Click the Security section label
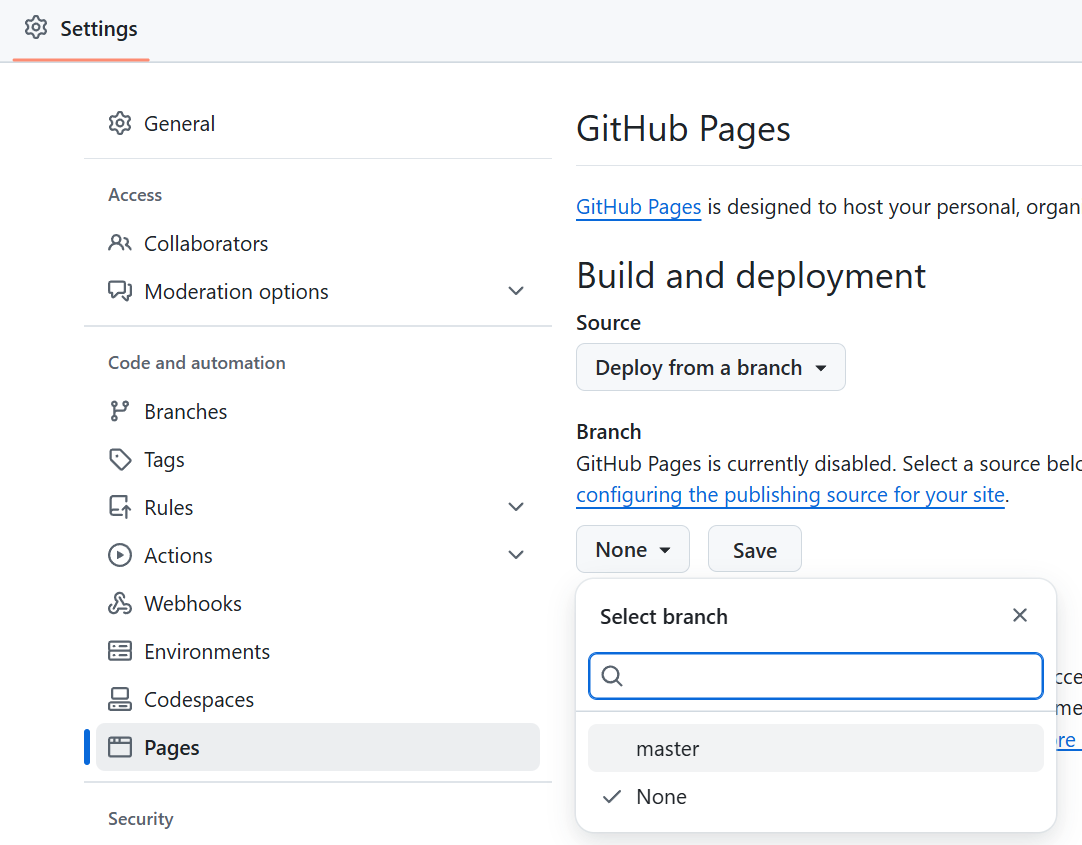Screen dimensions: 1082x845 click(141, 819)
